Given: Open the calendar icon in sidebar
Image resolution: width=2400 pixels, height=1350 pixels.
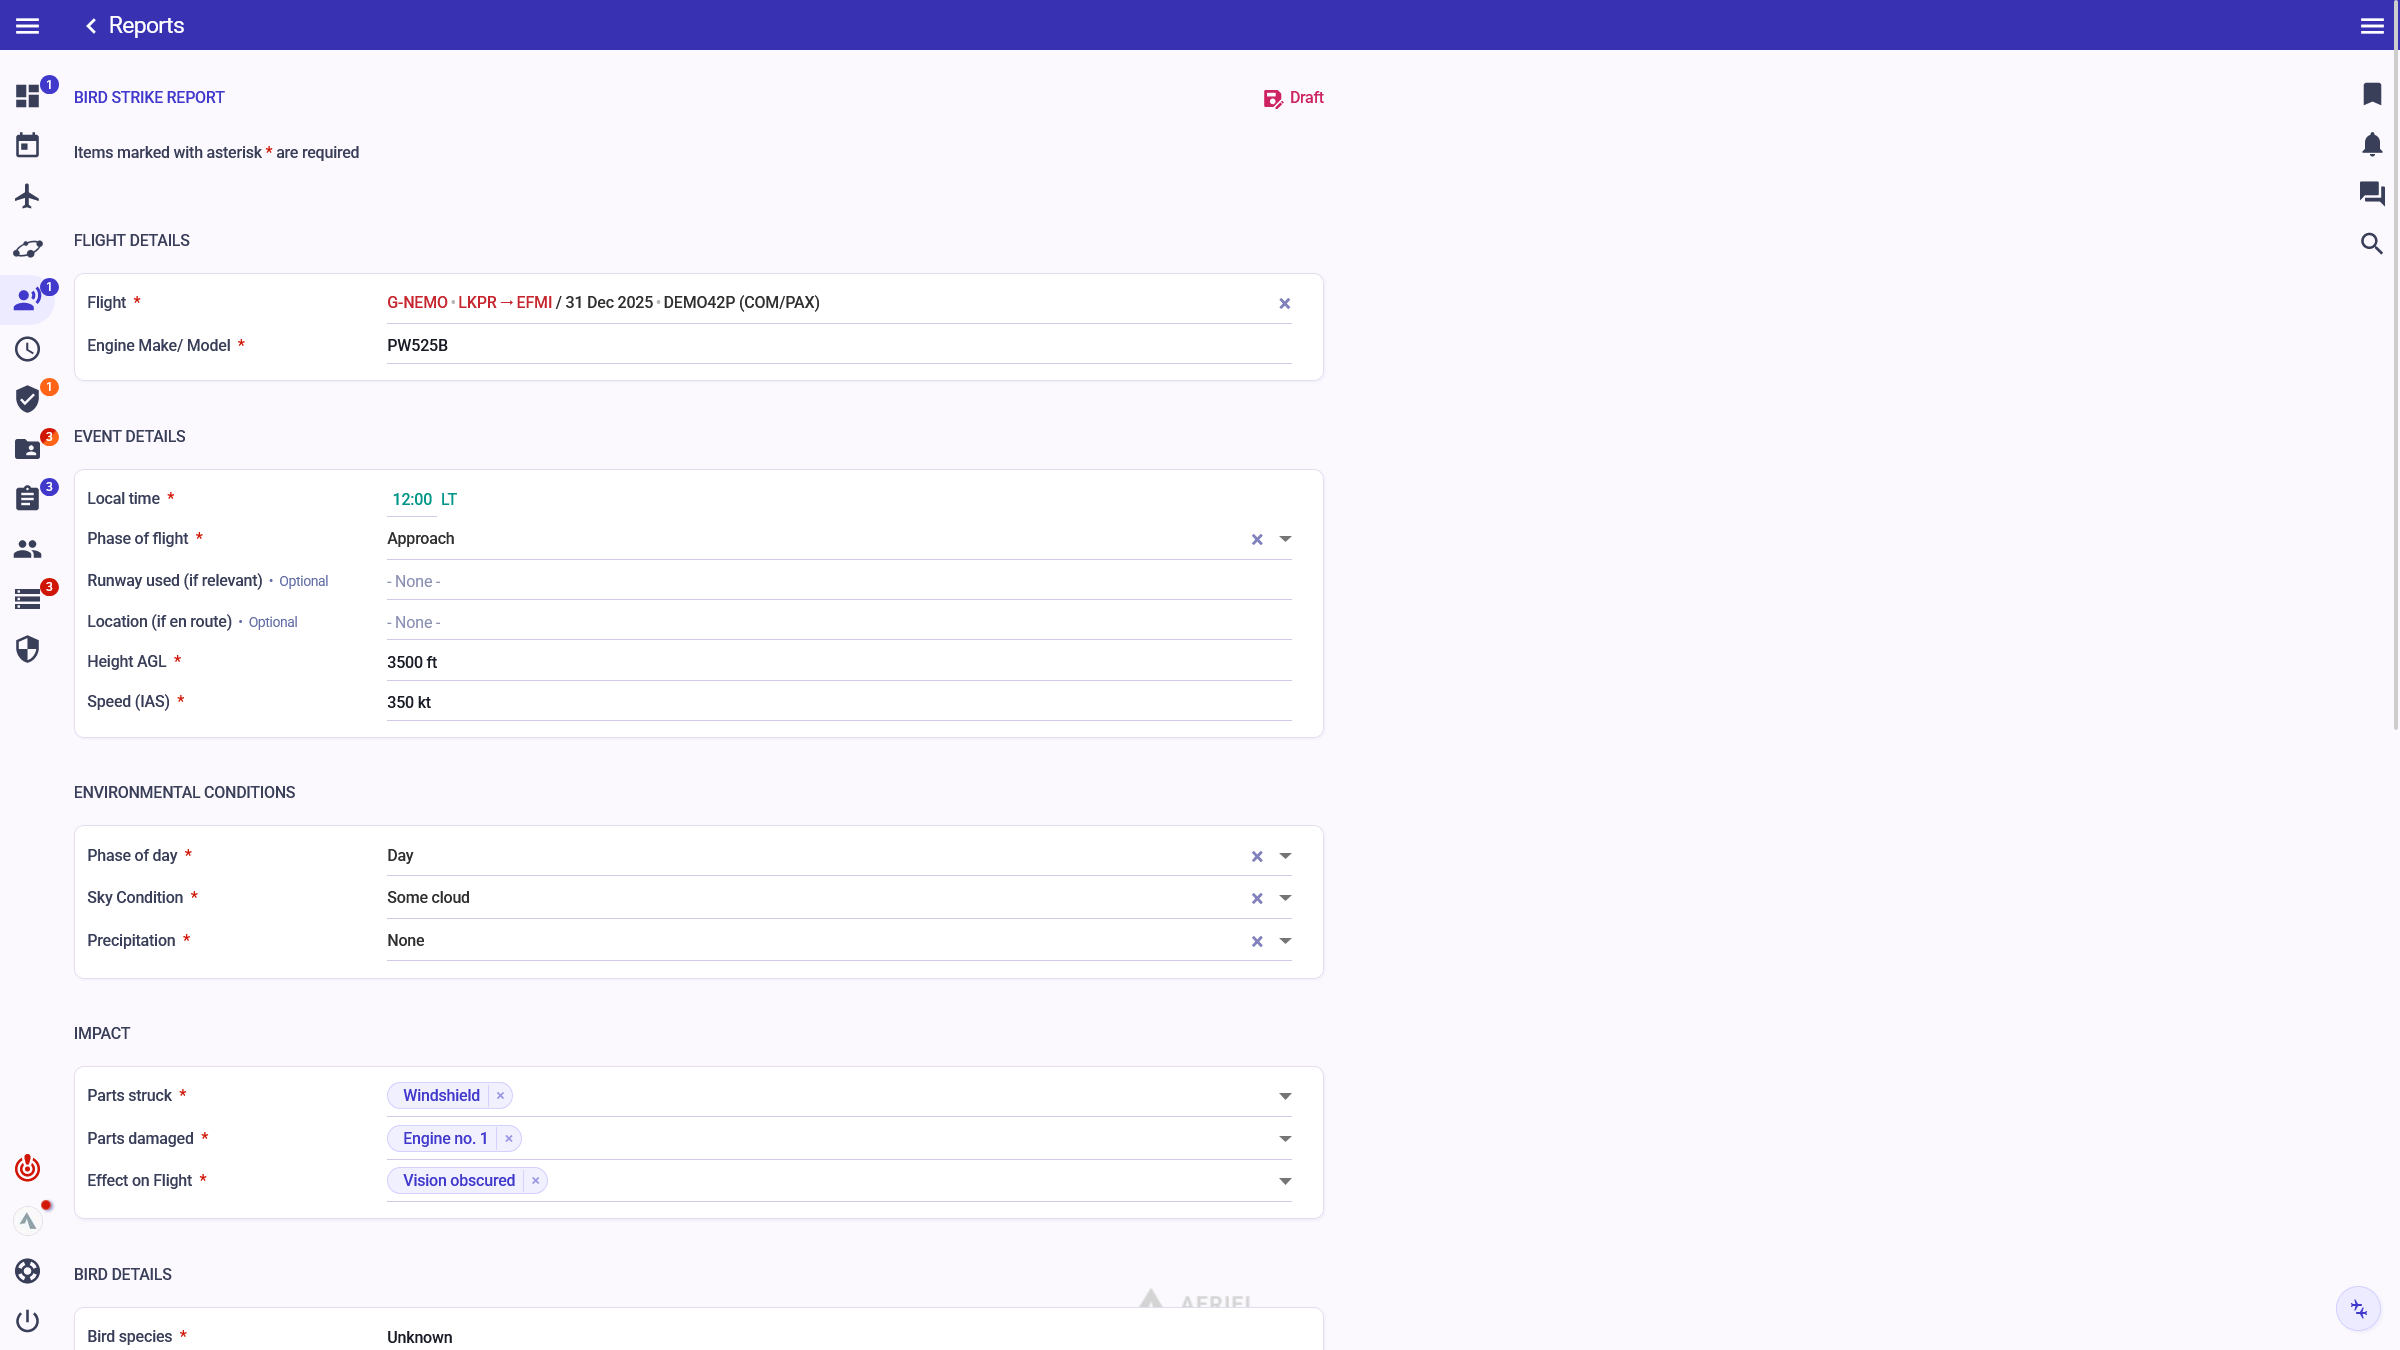Looking at the screenshot, I should (x=28, y=146).
